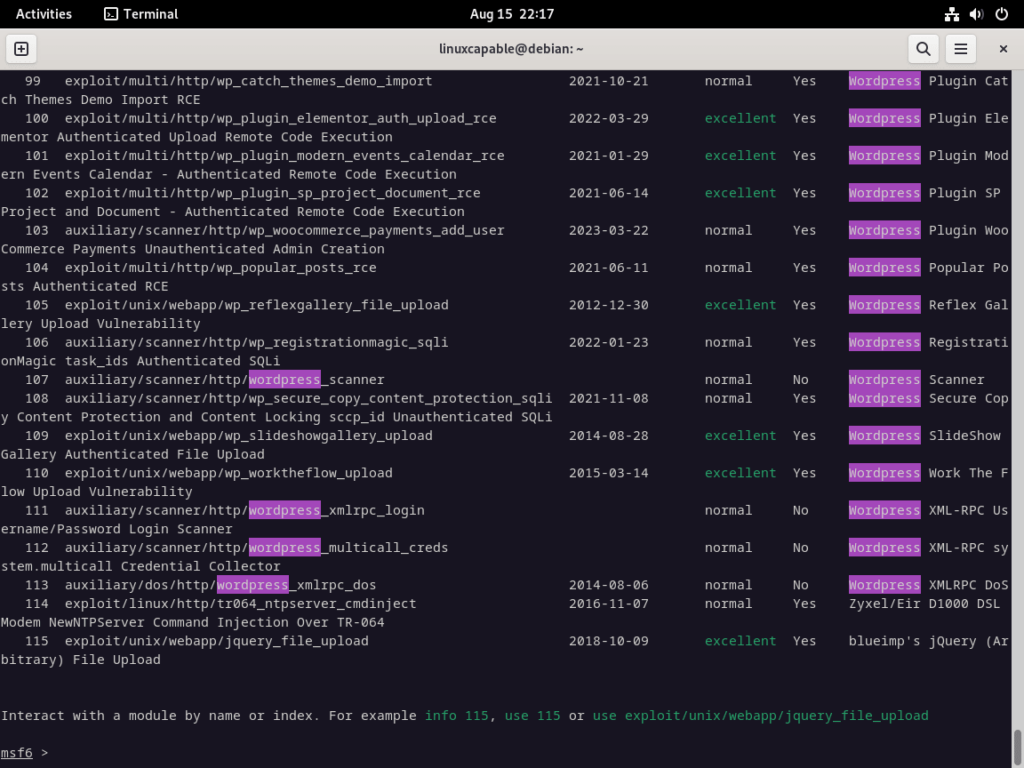Click highlighted Wordpress in row 99

click(884, 81)
